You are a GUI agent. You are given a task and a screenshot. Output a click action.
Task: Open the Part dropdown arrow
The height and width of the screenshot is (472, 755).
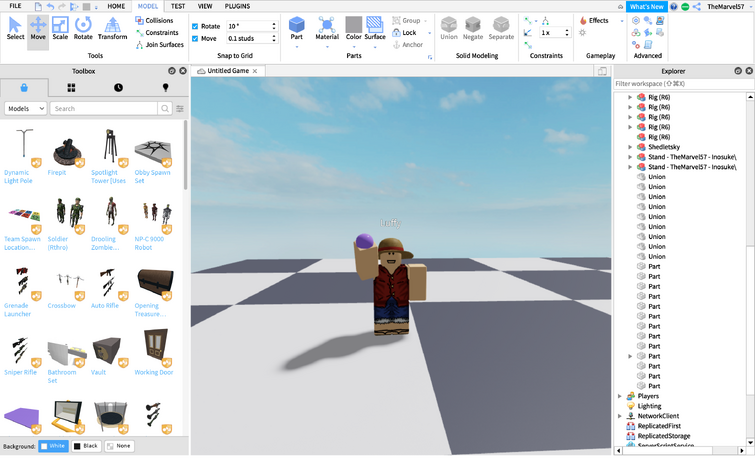(297, 47)
